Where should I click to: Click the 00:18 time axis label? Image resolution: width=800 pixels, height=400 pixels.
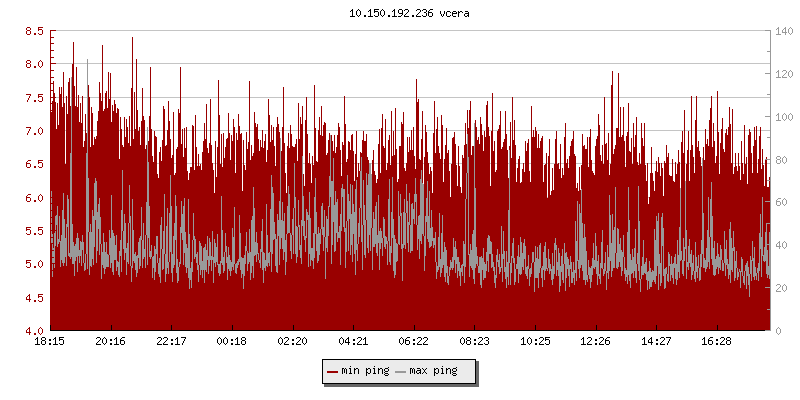click(x=232, y=342)
